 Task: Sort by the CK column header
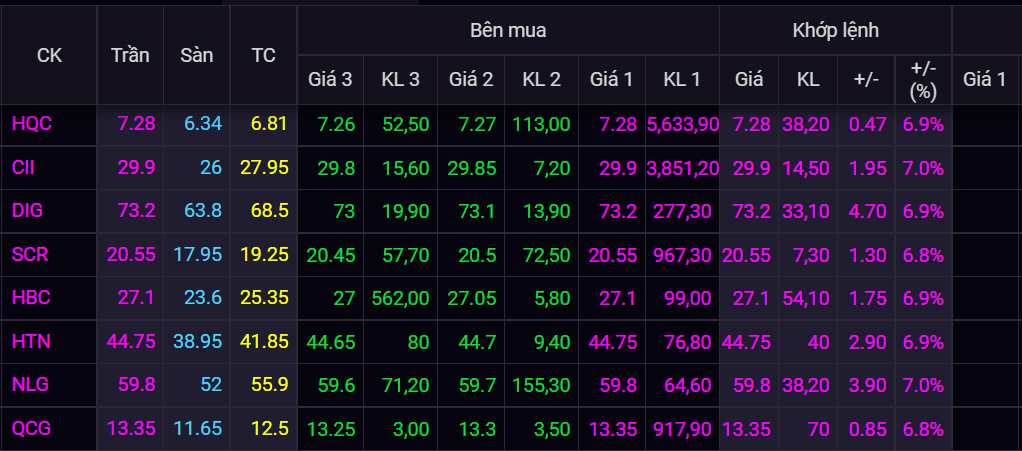click(49, 56)
